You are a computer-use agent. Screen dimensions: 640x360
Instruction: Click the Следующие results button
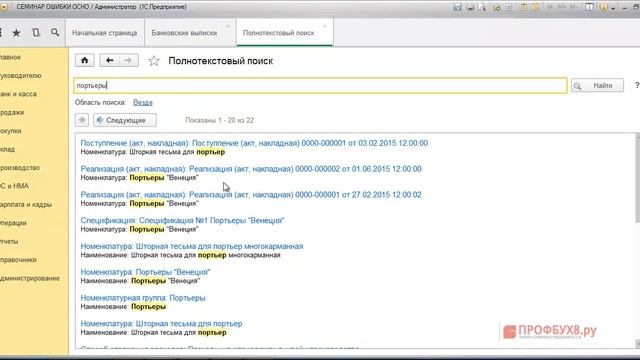[125, 120]
